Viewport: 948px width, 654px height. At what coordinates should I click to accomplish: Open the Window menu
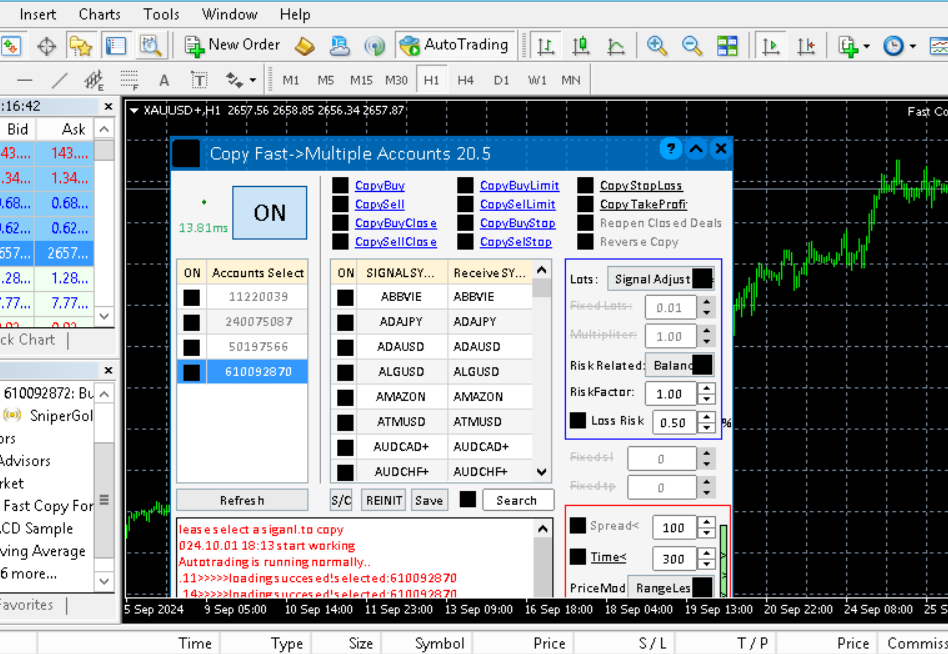point(229,14)
